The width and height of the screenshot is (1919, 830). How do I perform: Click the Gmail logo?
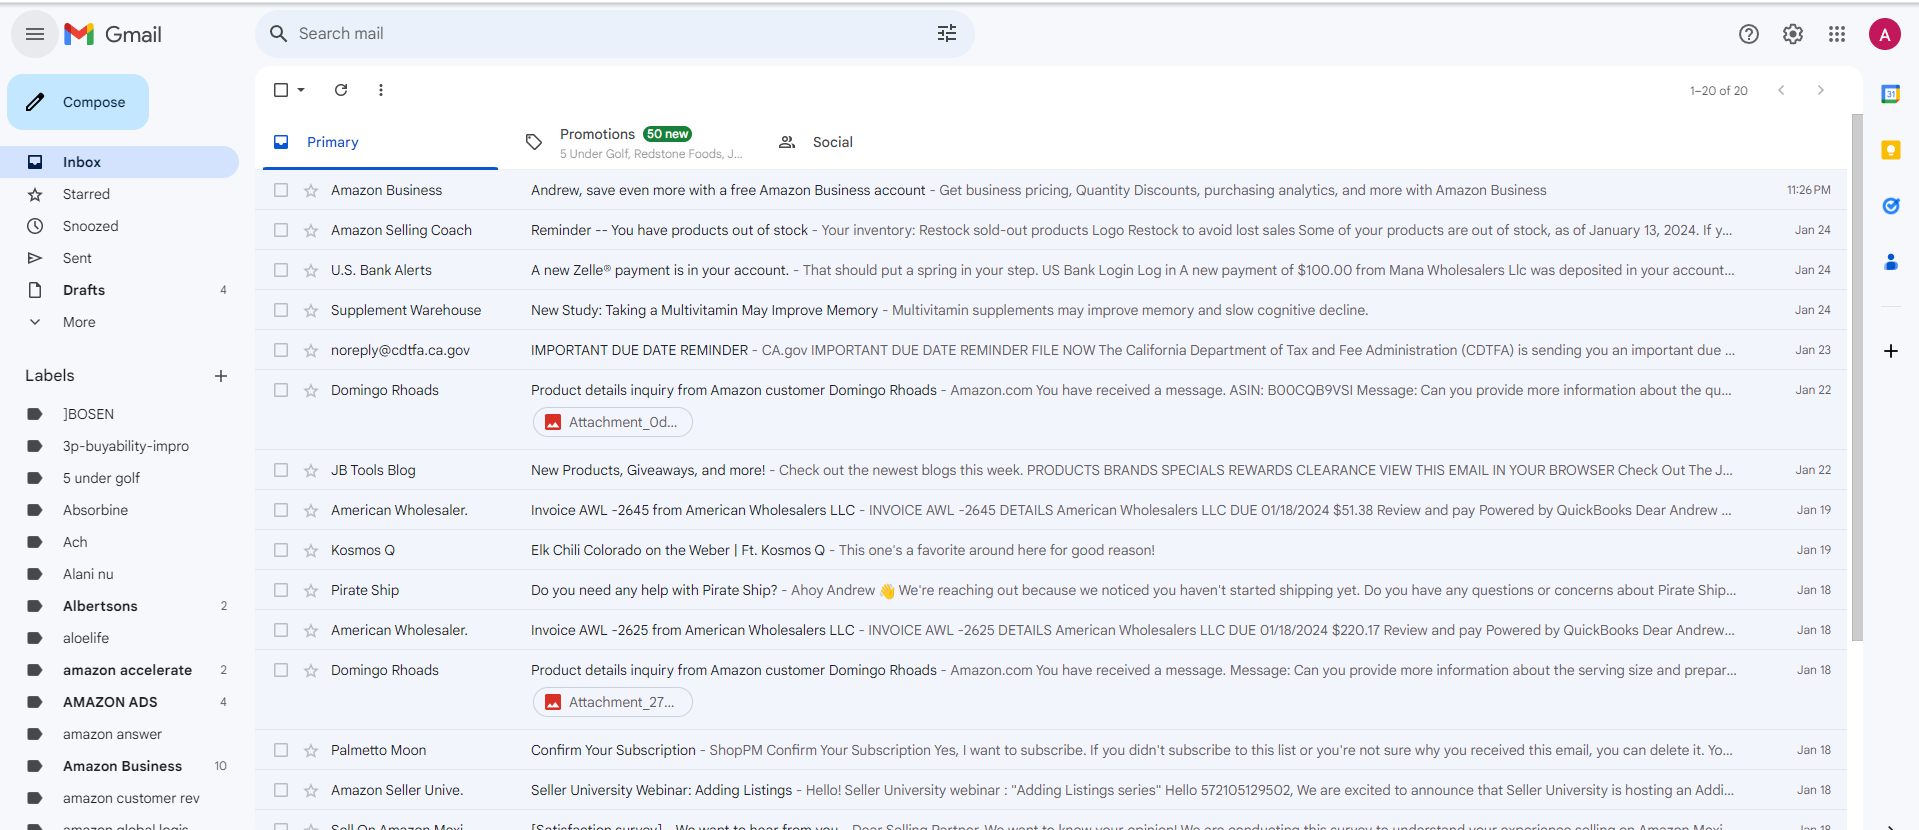click(x=113, y=34)
